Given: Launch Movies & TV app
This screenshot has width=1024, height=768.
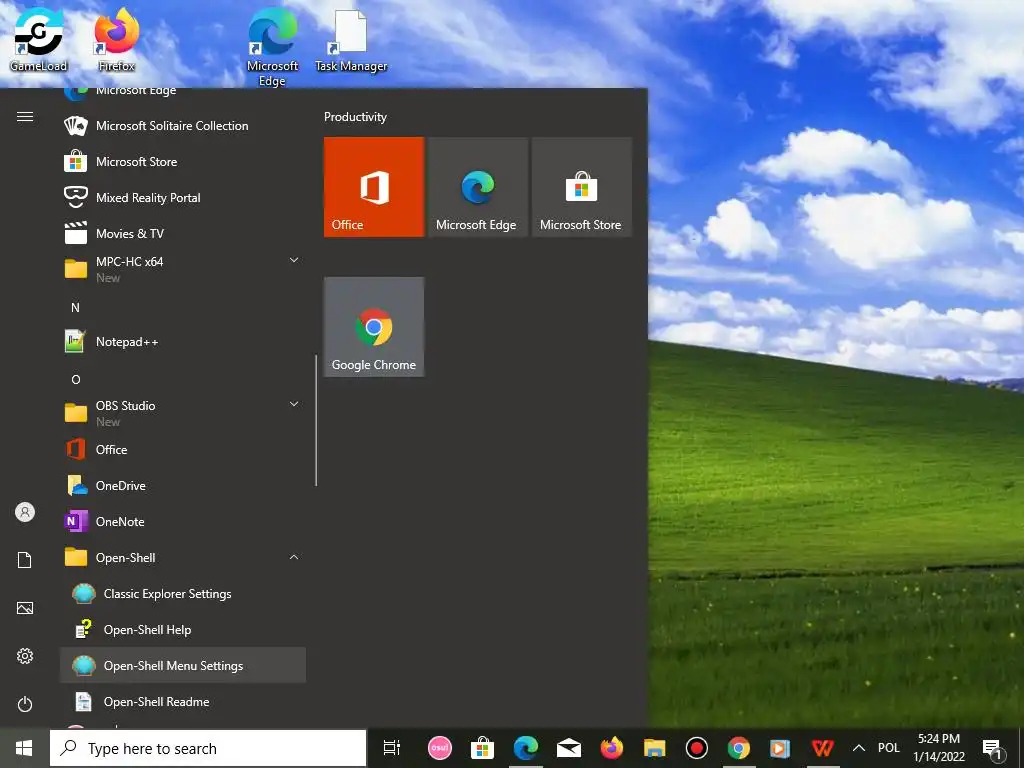Looking at the screenshot, I should [x=183, y=233].
